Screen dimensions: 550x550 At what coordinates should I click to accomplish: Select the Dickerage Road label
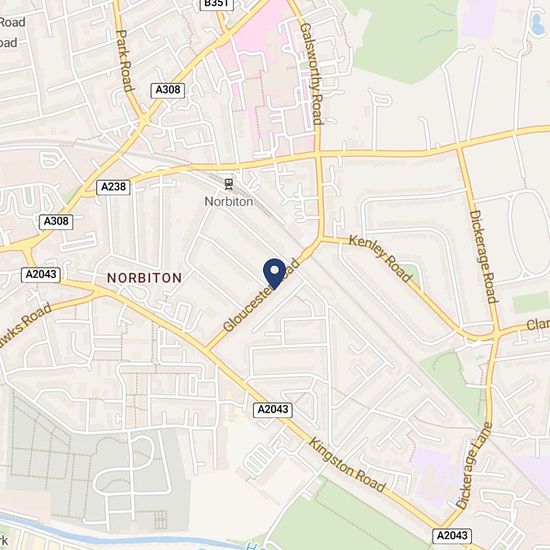coord(483,256)
